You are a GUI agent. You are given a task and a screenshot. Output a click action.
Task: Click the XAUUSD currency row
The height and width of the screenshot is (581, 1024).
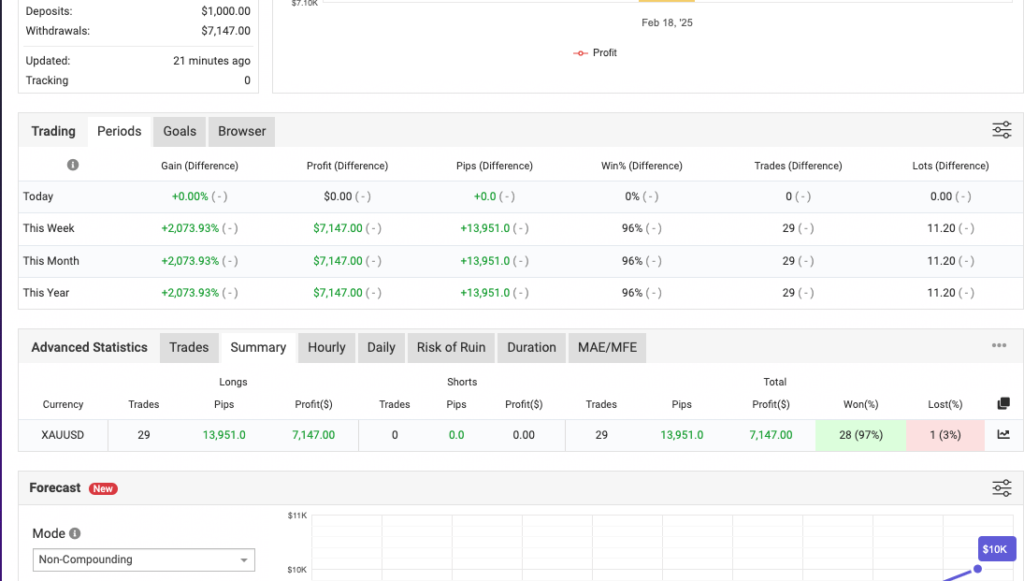[x=501, y=435]
